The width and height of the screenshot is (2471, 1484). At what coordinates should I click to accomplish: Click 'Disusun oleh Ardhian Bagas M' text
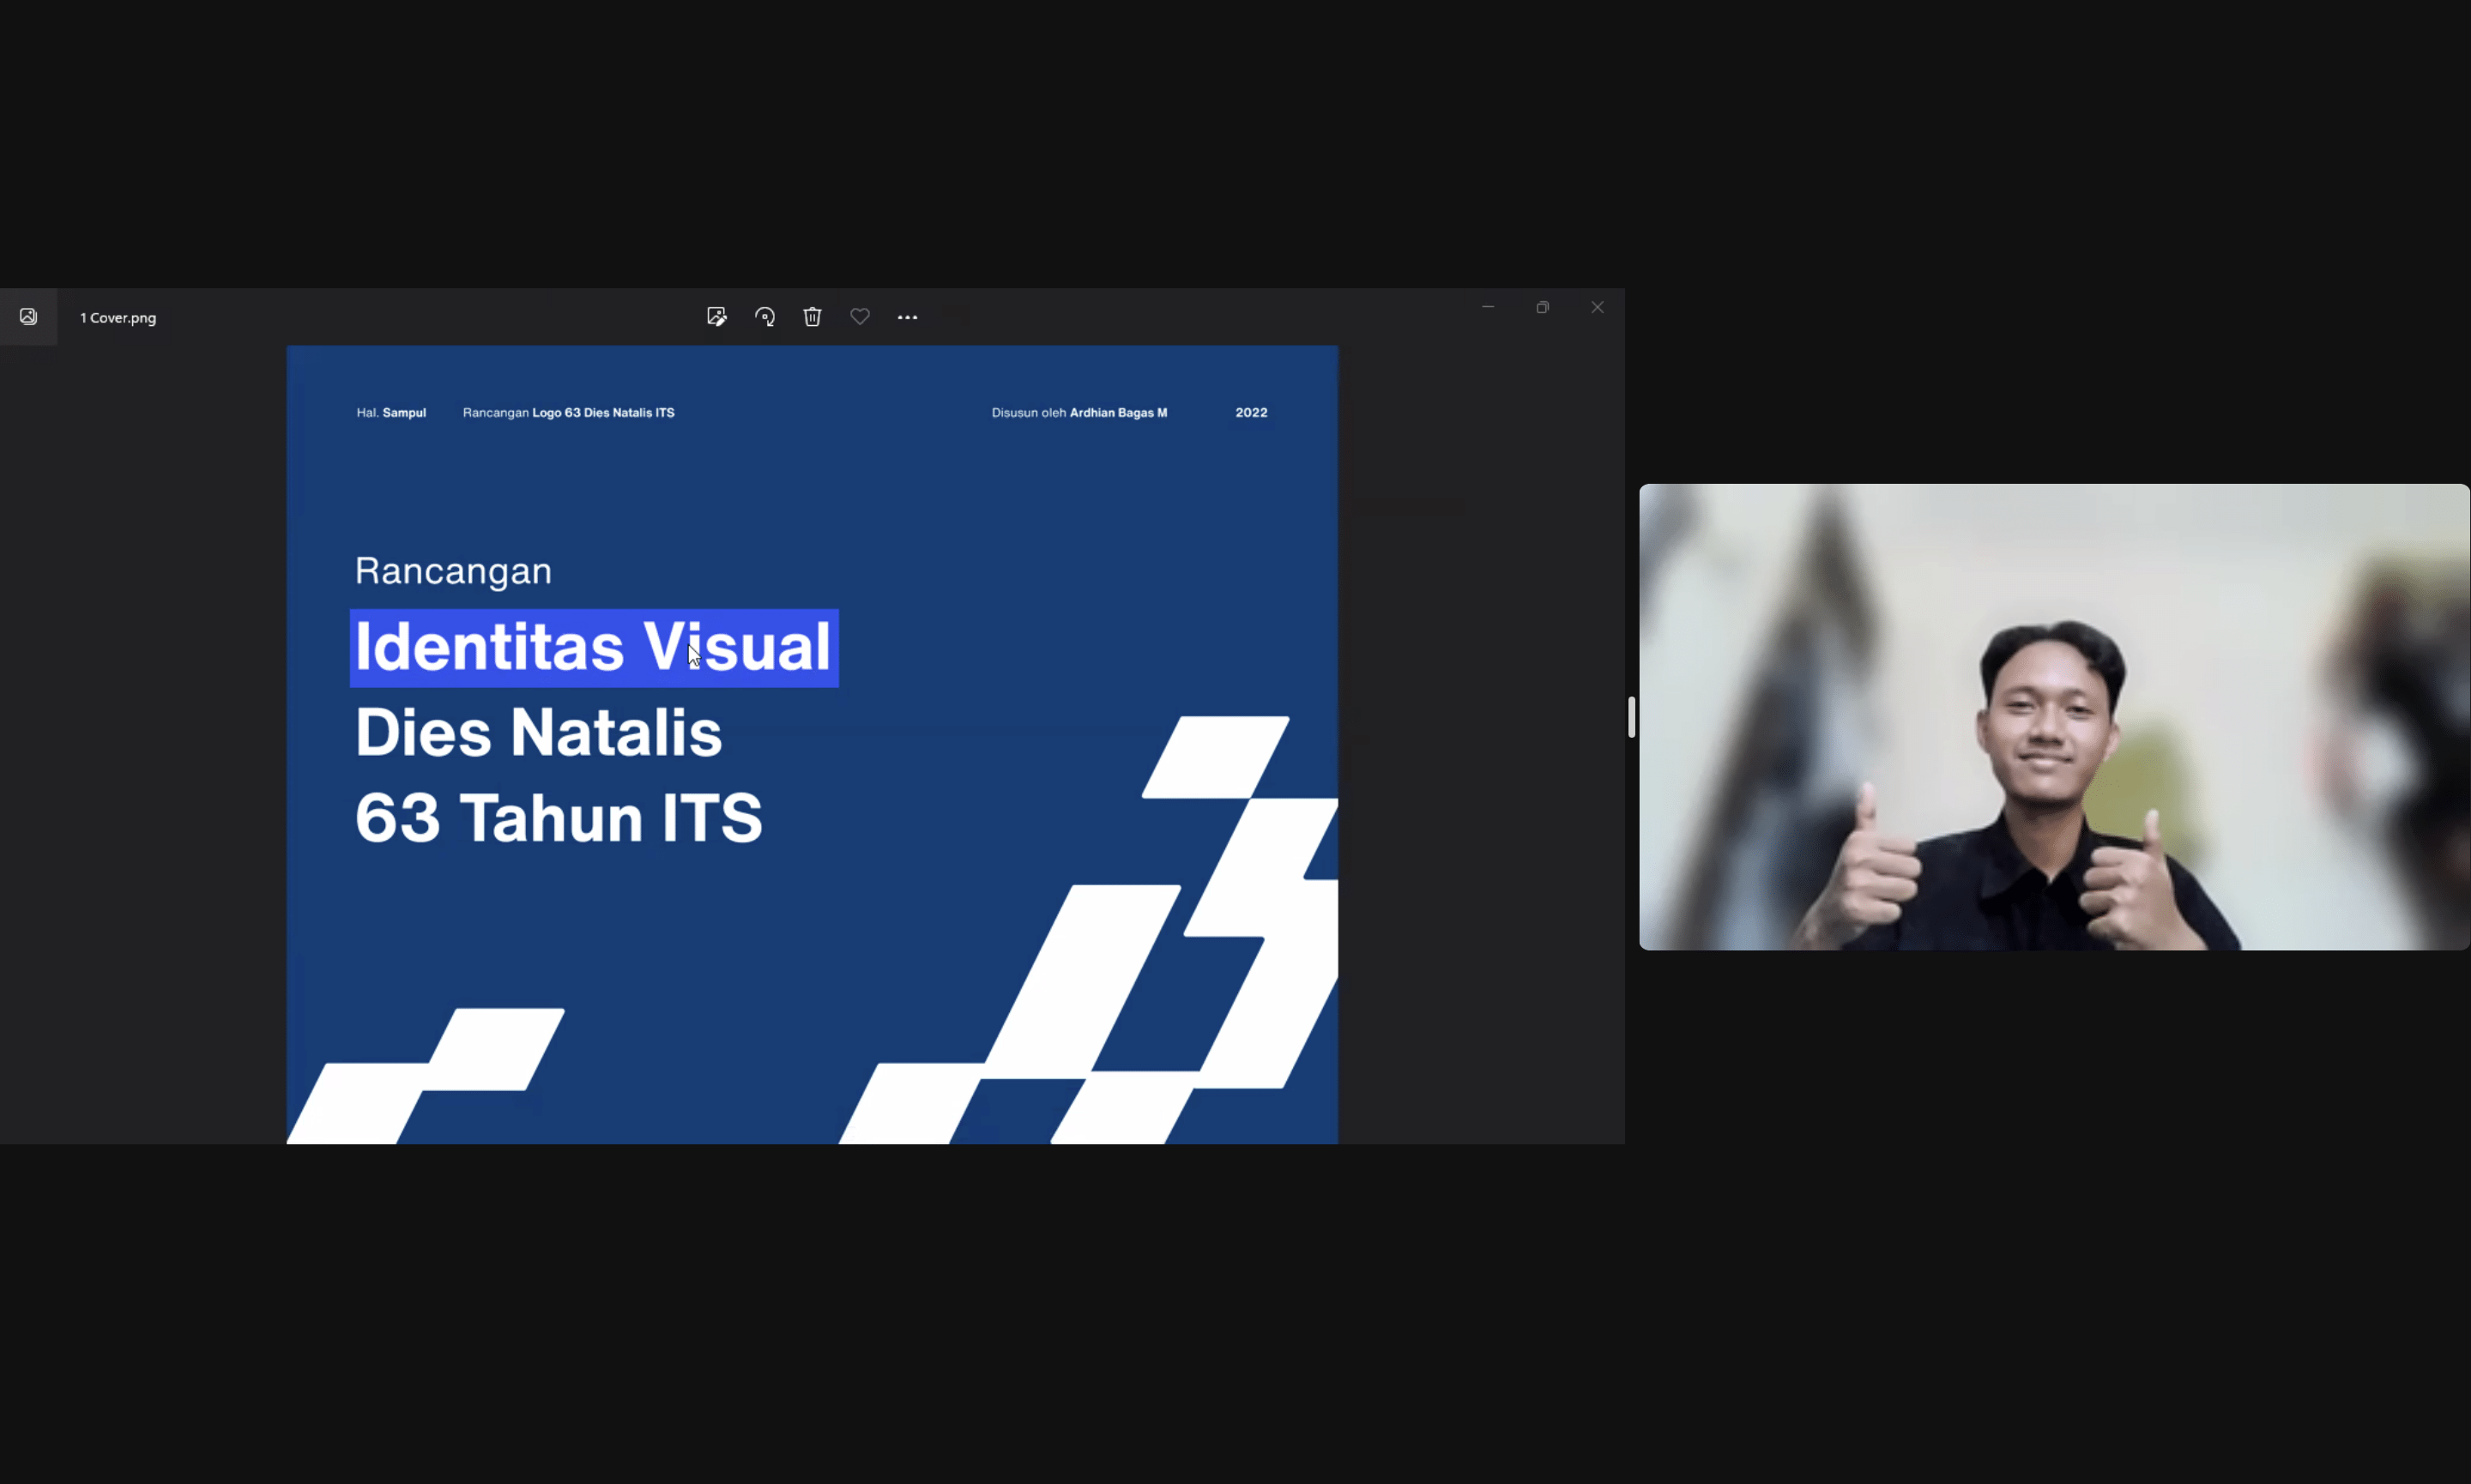click(1079, 413)
